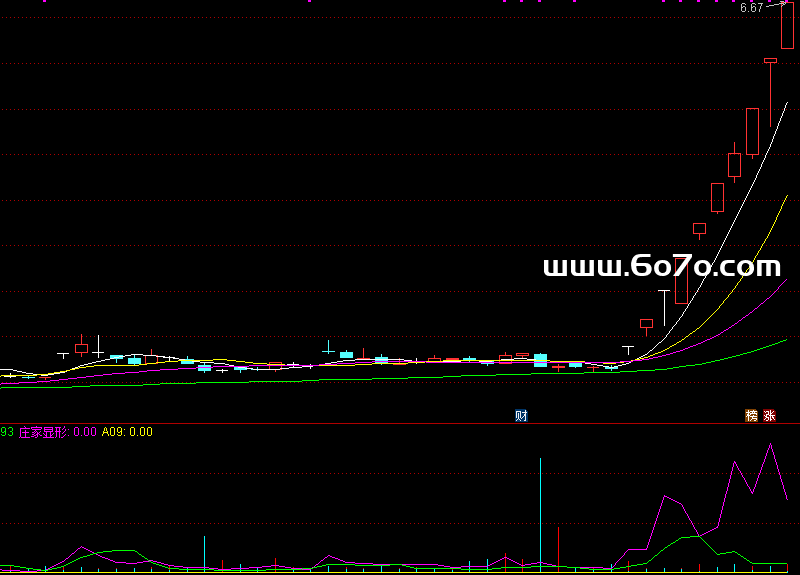800x575 pixels.
Task: Select the 6.67 high price label
Action: 752,8
